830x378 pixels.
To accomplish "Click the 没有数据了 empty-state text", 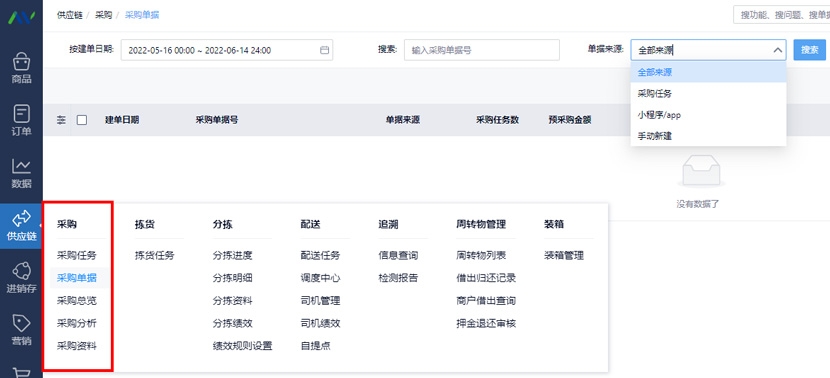I will [x=698, y=204].
